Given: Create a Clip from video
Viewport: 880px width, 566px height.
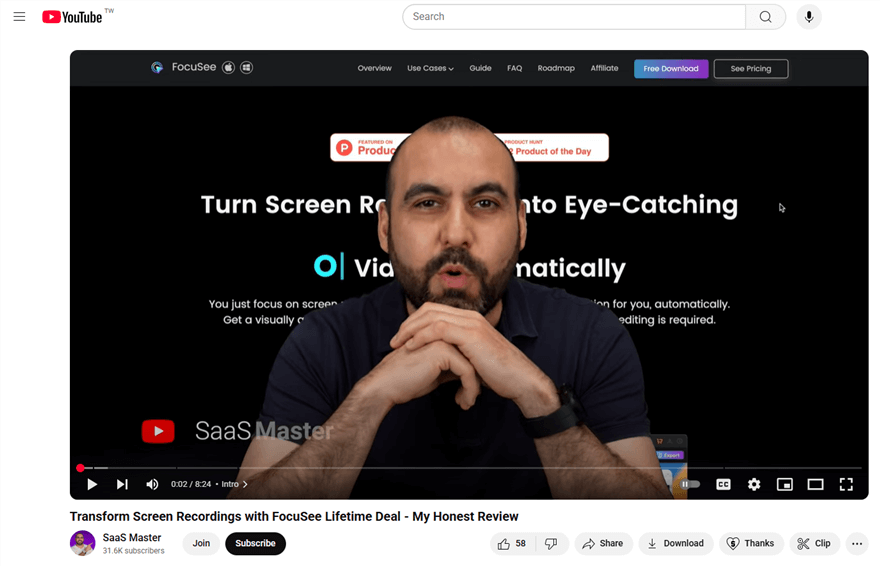Looking at the screenshot, I should point(814,543).
